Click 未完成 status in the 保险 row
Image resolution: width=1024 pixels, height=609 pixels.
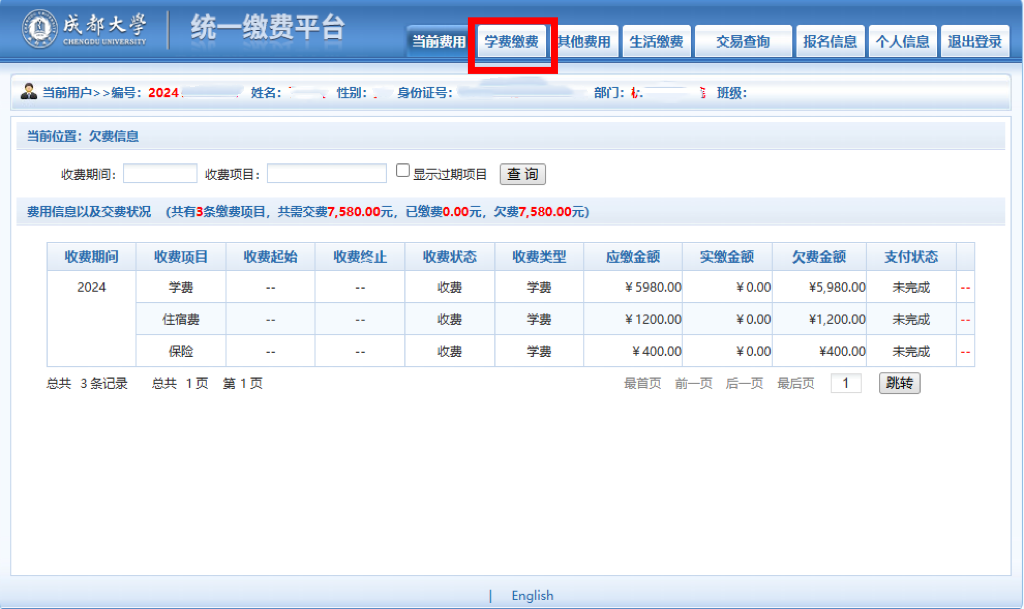tap(911, 352)
